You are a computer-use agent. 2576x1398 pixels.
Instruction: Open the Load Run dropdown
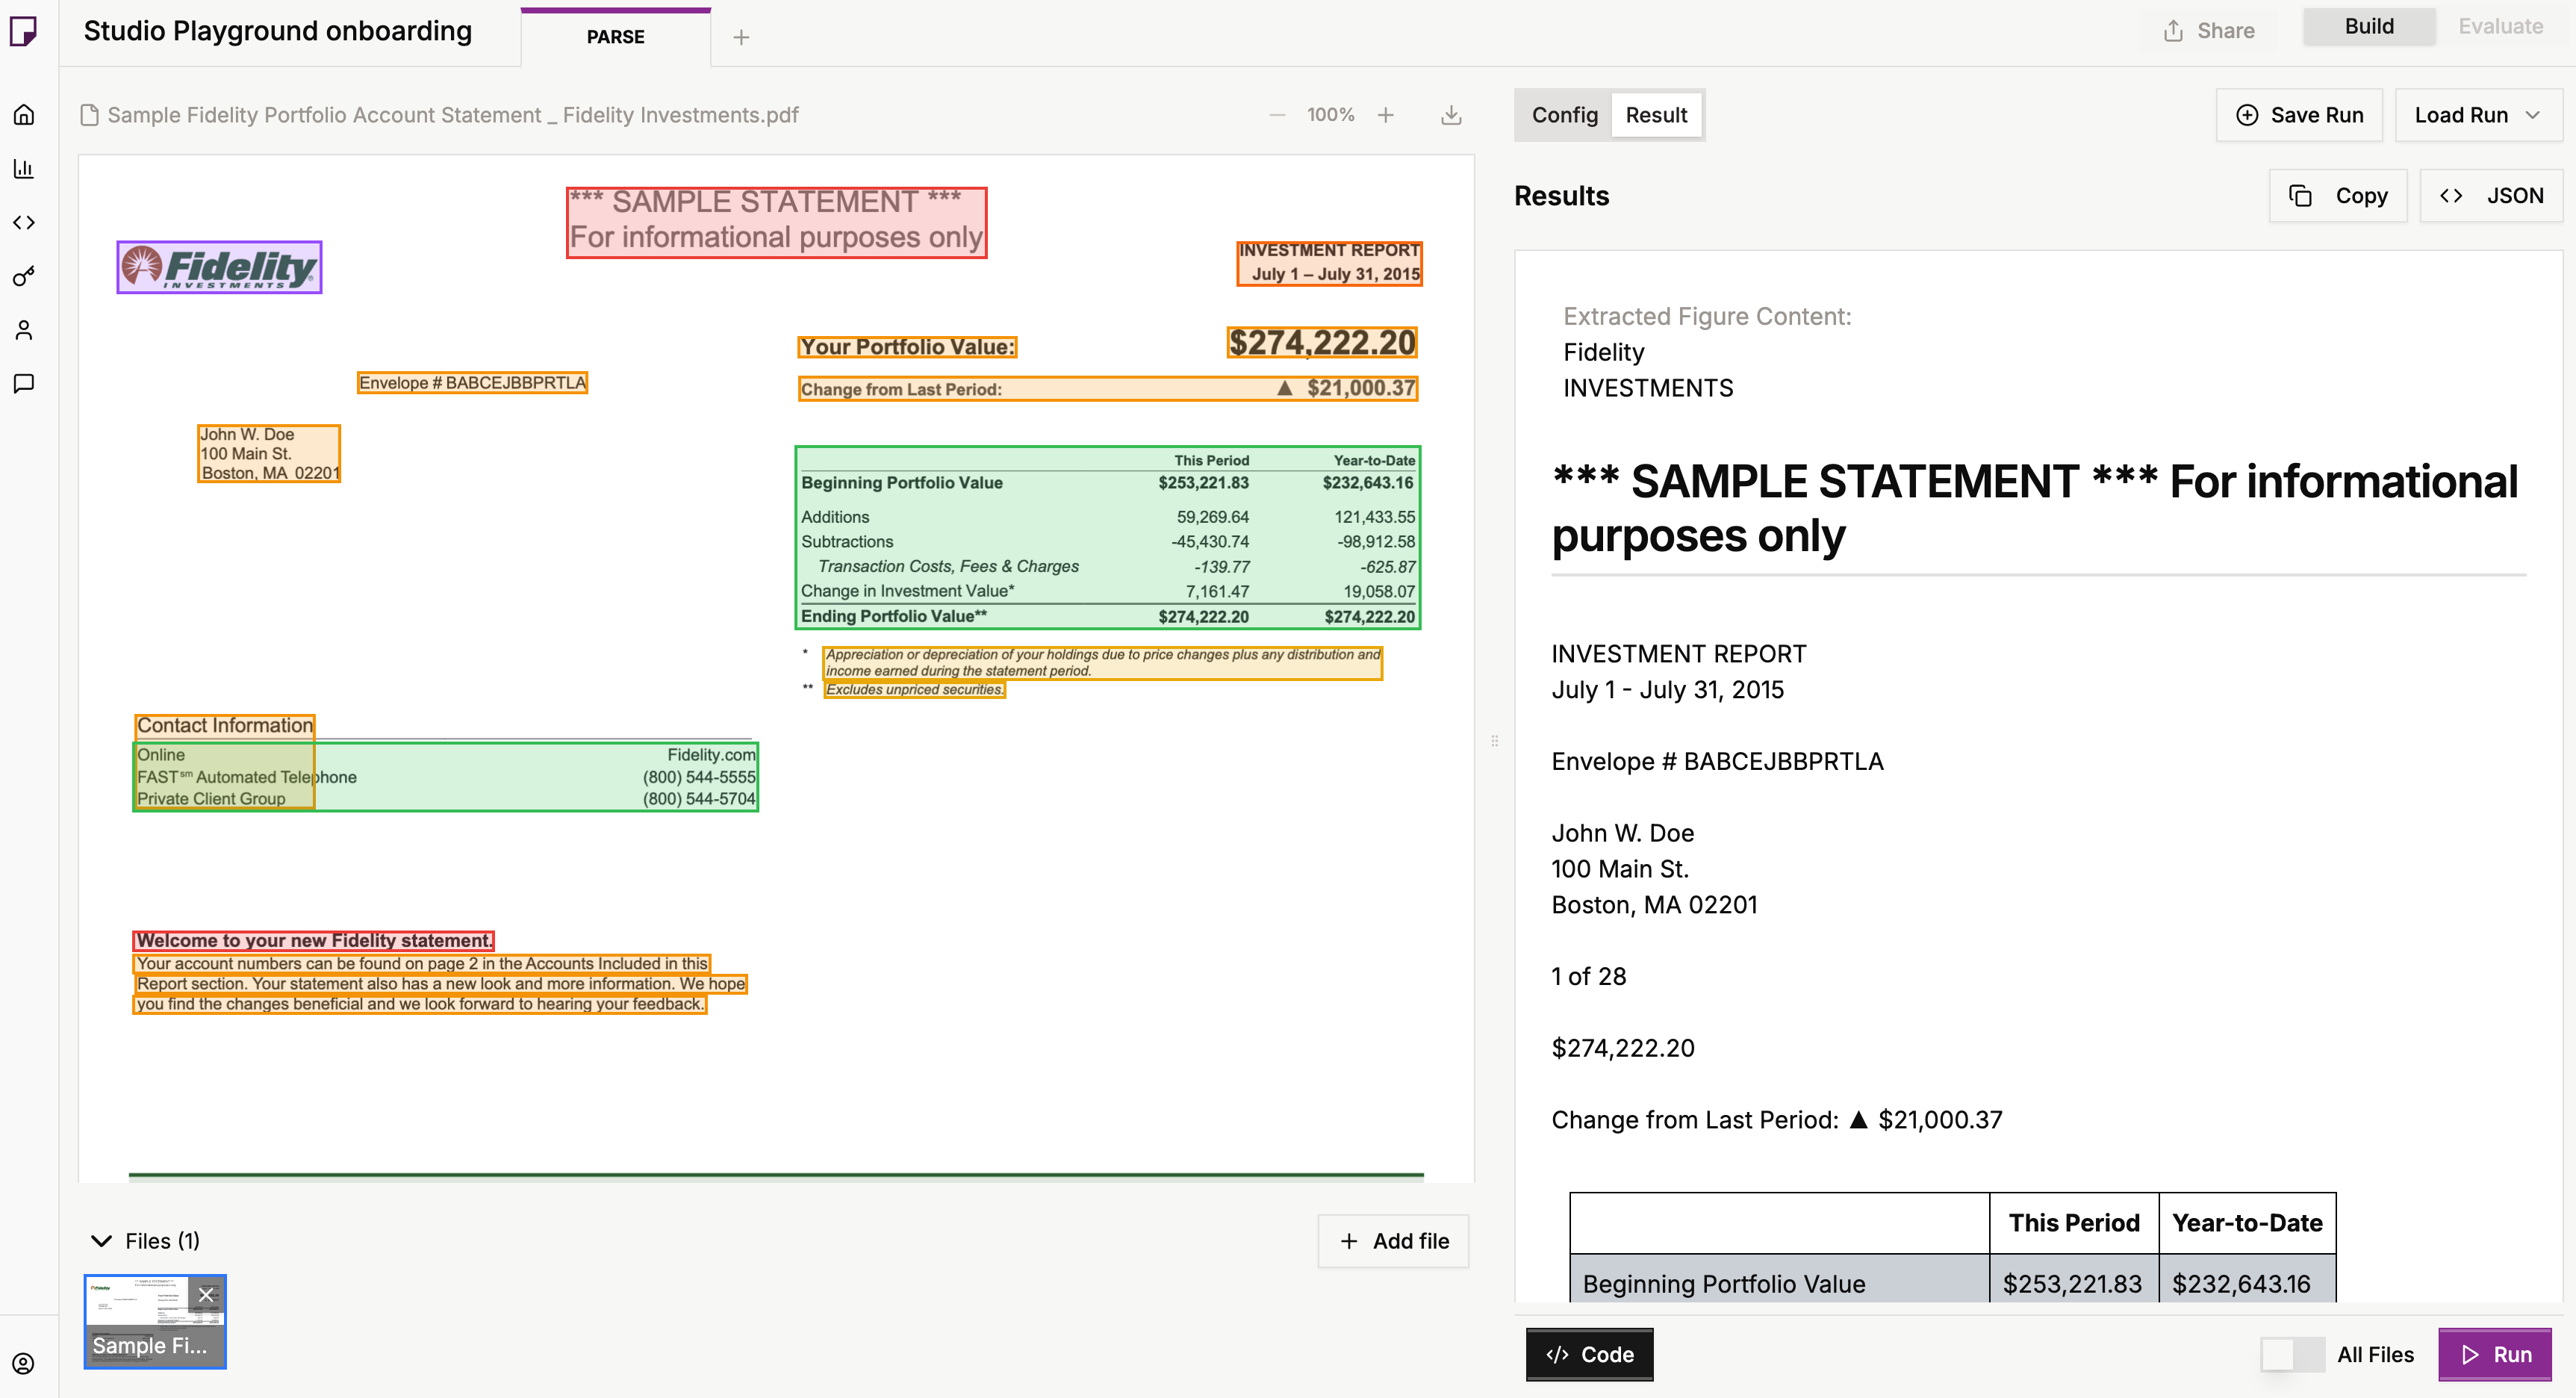pyautogui.click(x=2478, y=115)
